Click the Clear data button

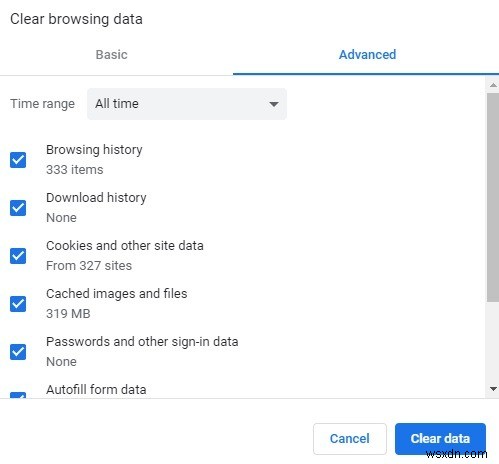pos(440,439)
